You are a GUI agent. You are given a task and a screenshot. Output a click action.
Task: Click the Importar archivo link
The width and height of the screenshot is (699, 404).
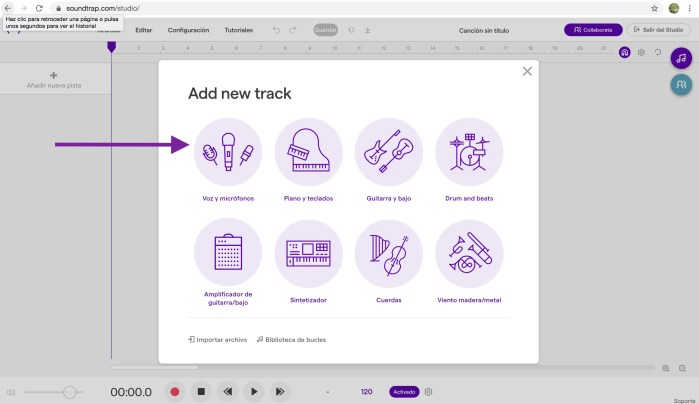(218, 340)
